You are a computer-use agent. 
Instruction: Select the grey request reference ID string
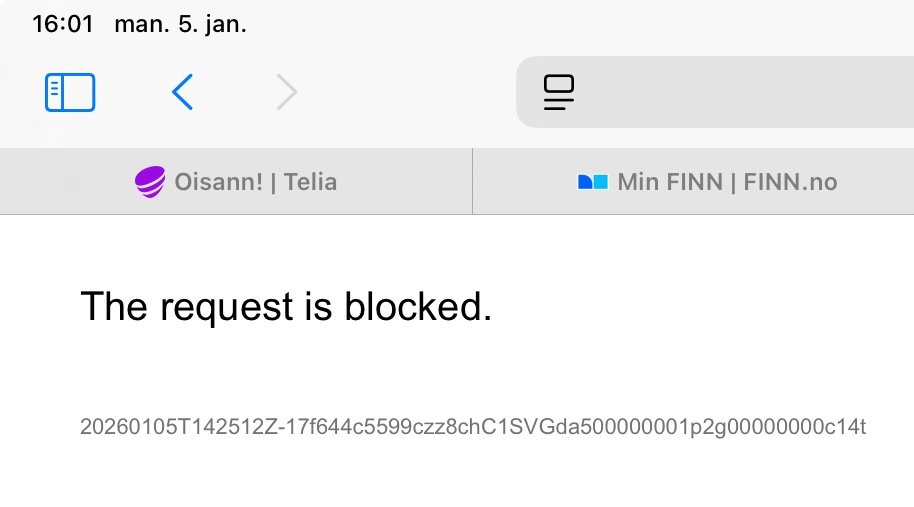(x=472, y=427)
